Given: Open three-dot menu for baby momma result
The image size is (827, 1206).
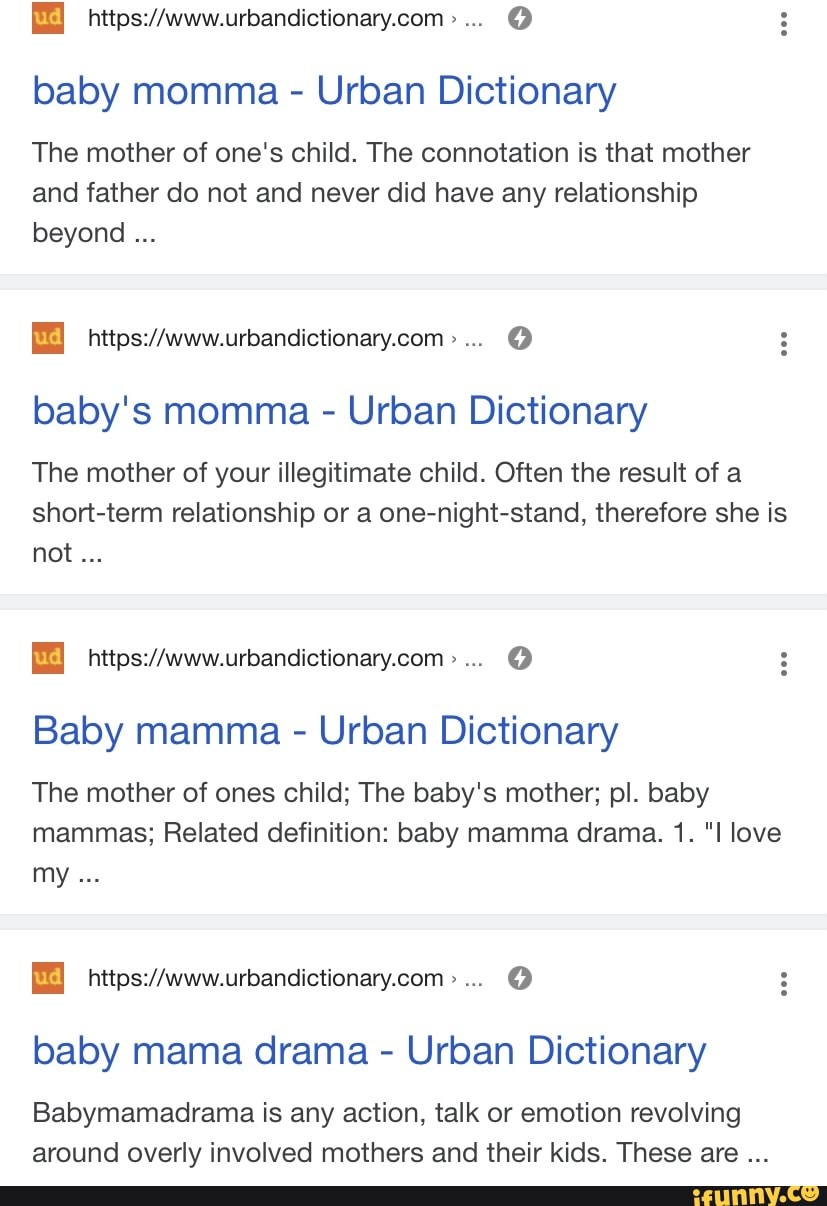Looking at the screenshot, I should [784, 23].
